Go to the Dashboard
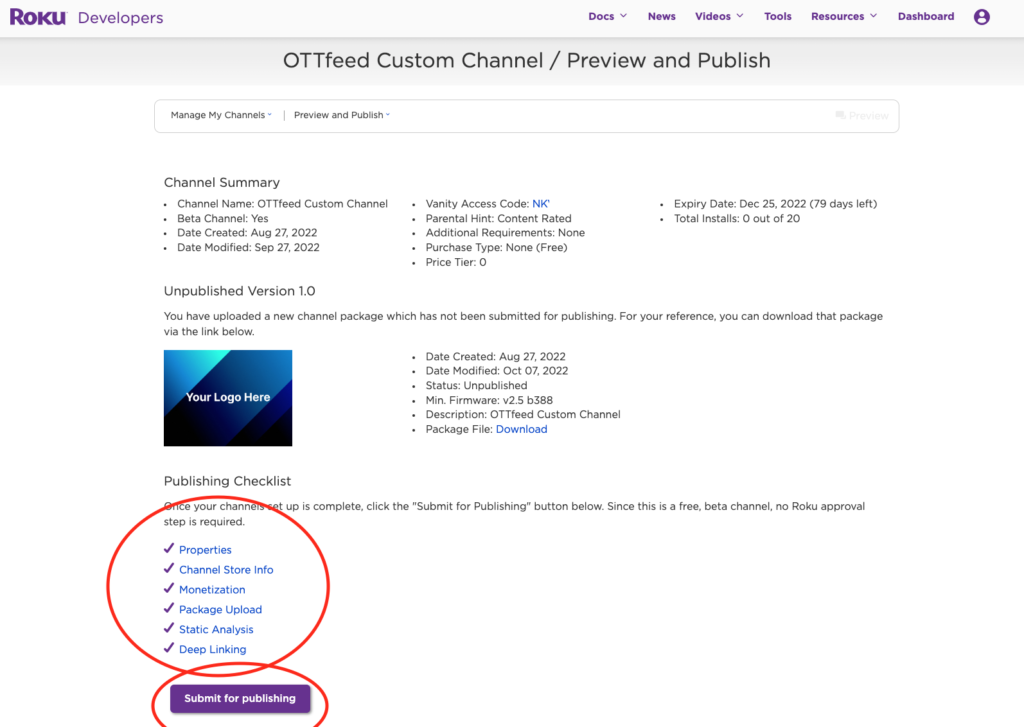 925,16
